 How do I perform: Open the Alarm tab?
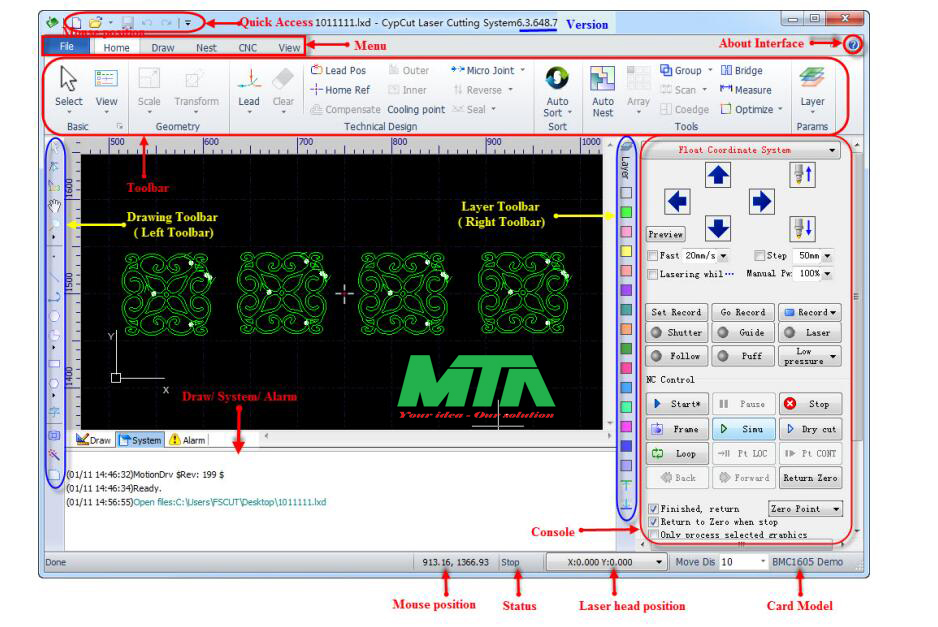coord(187,440)
